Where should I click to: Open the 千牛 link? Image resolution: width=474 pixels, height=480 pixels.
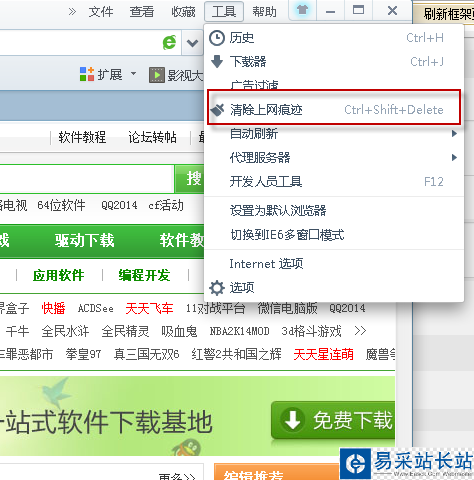point(17,331)
